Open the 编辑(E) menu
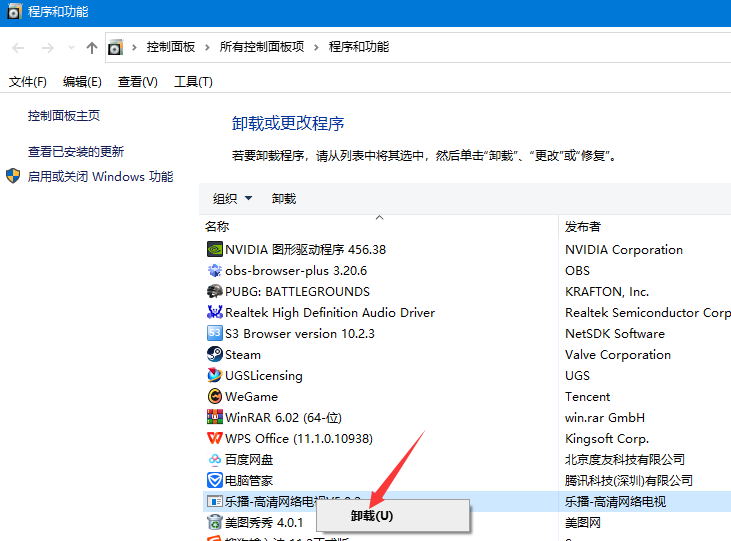The image size is (731, 541). 82,82
